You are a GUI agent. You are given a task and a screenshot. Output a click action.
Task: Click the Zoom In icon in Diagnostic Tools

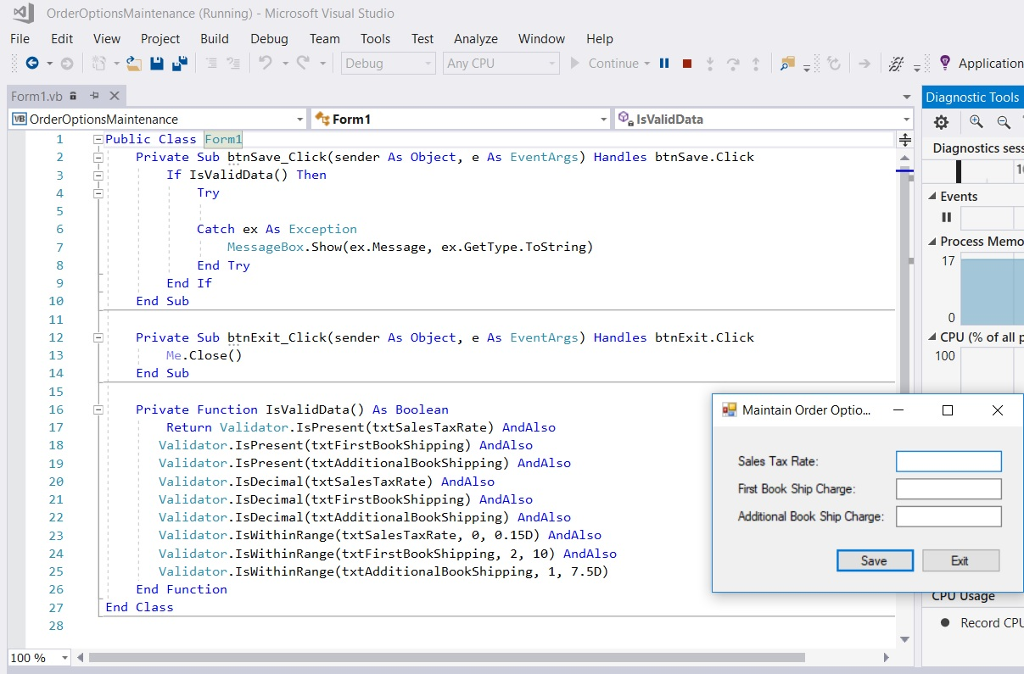tap(975, 121)
